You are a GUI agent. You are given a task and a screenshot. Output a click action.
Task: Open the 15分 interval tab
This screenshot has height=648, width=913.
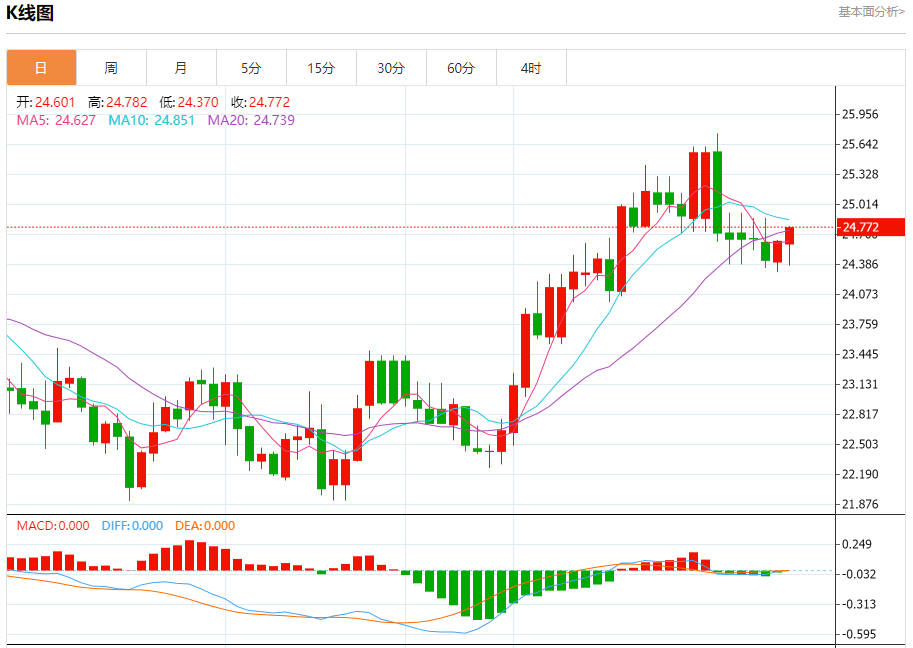pyautogui.click(x=321, y=68)
